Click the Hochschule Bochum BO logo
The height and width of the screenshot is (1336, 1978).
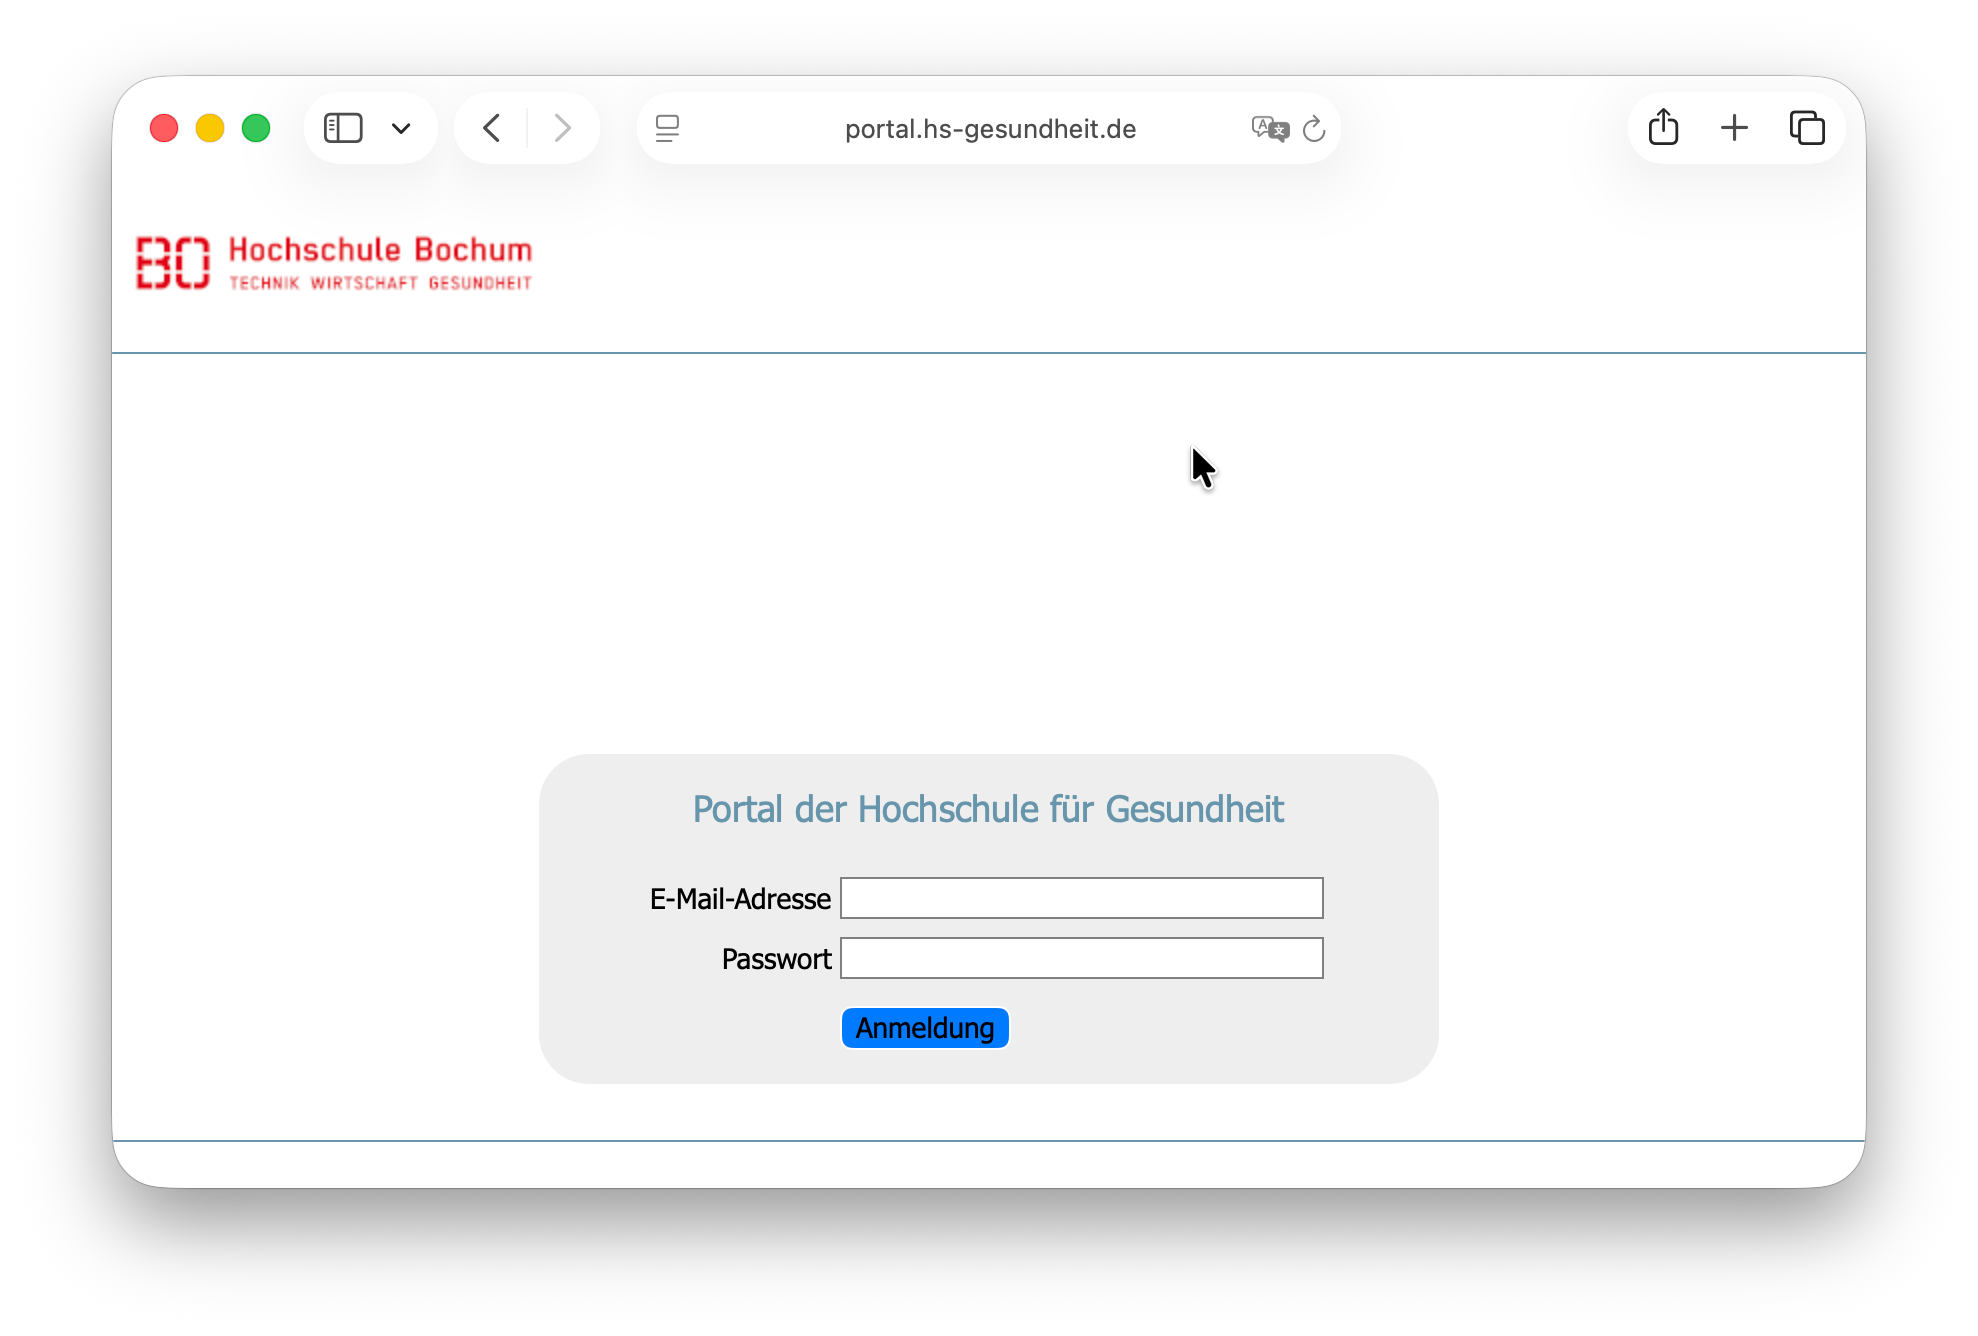pyautogui.click(x=173, y=263)
